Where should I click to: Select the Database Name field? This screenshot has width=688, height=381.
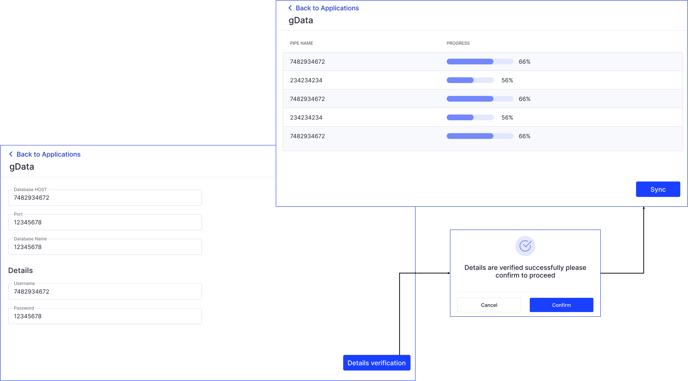[105, 247]
